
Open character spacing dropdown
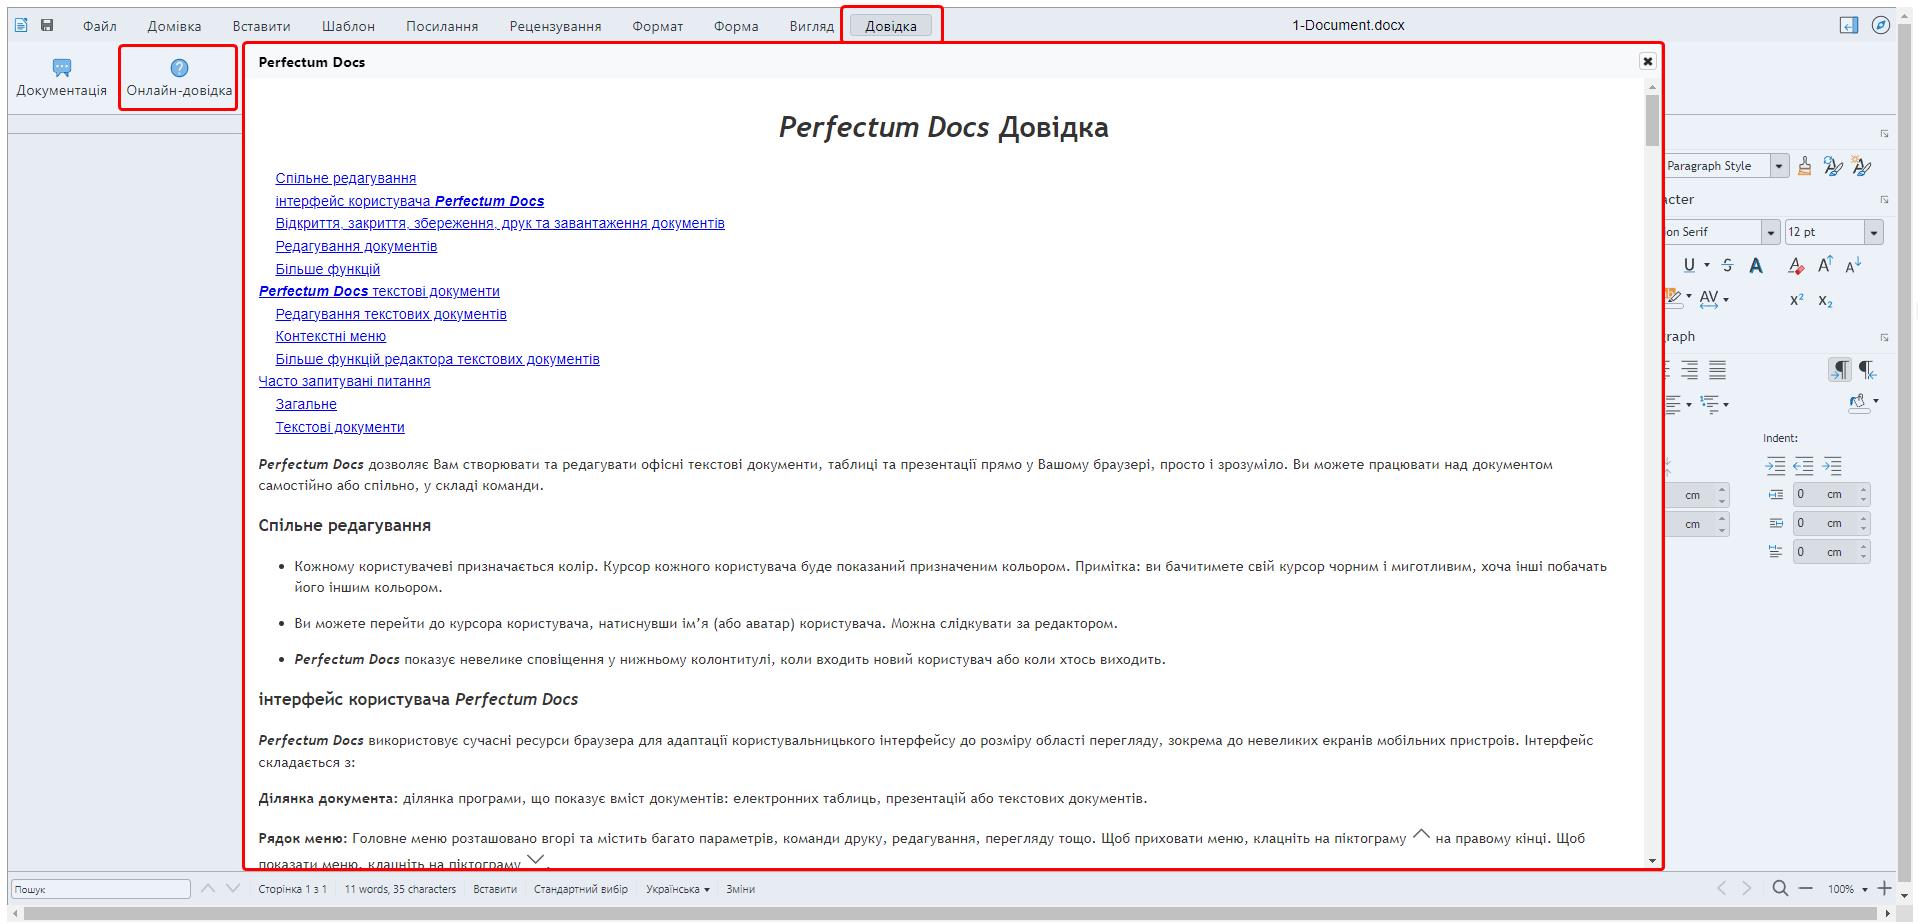click(1726, 299)
